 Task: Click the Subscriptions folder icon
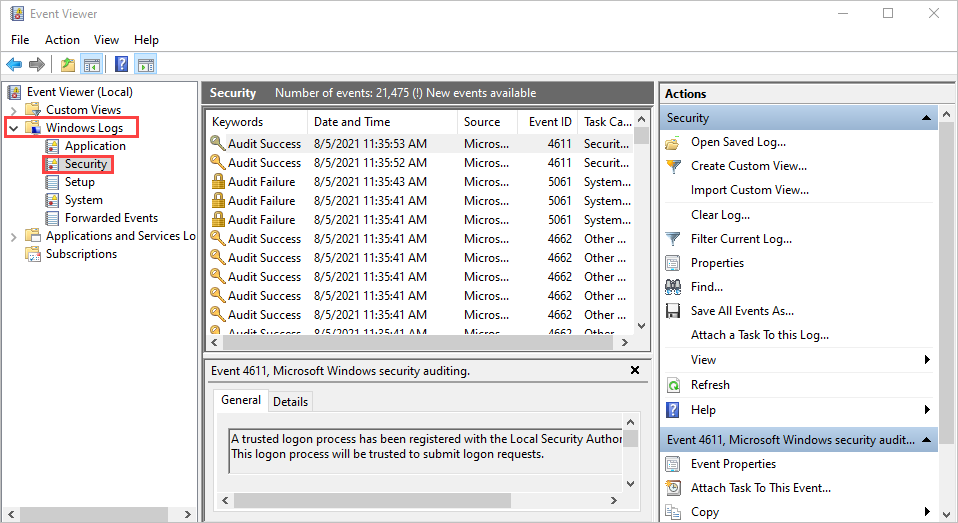click(32, 254)
